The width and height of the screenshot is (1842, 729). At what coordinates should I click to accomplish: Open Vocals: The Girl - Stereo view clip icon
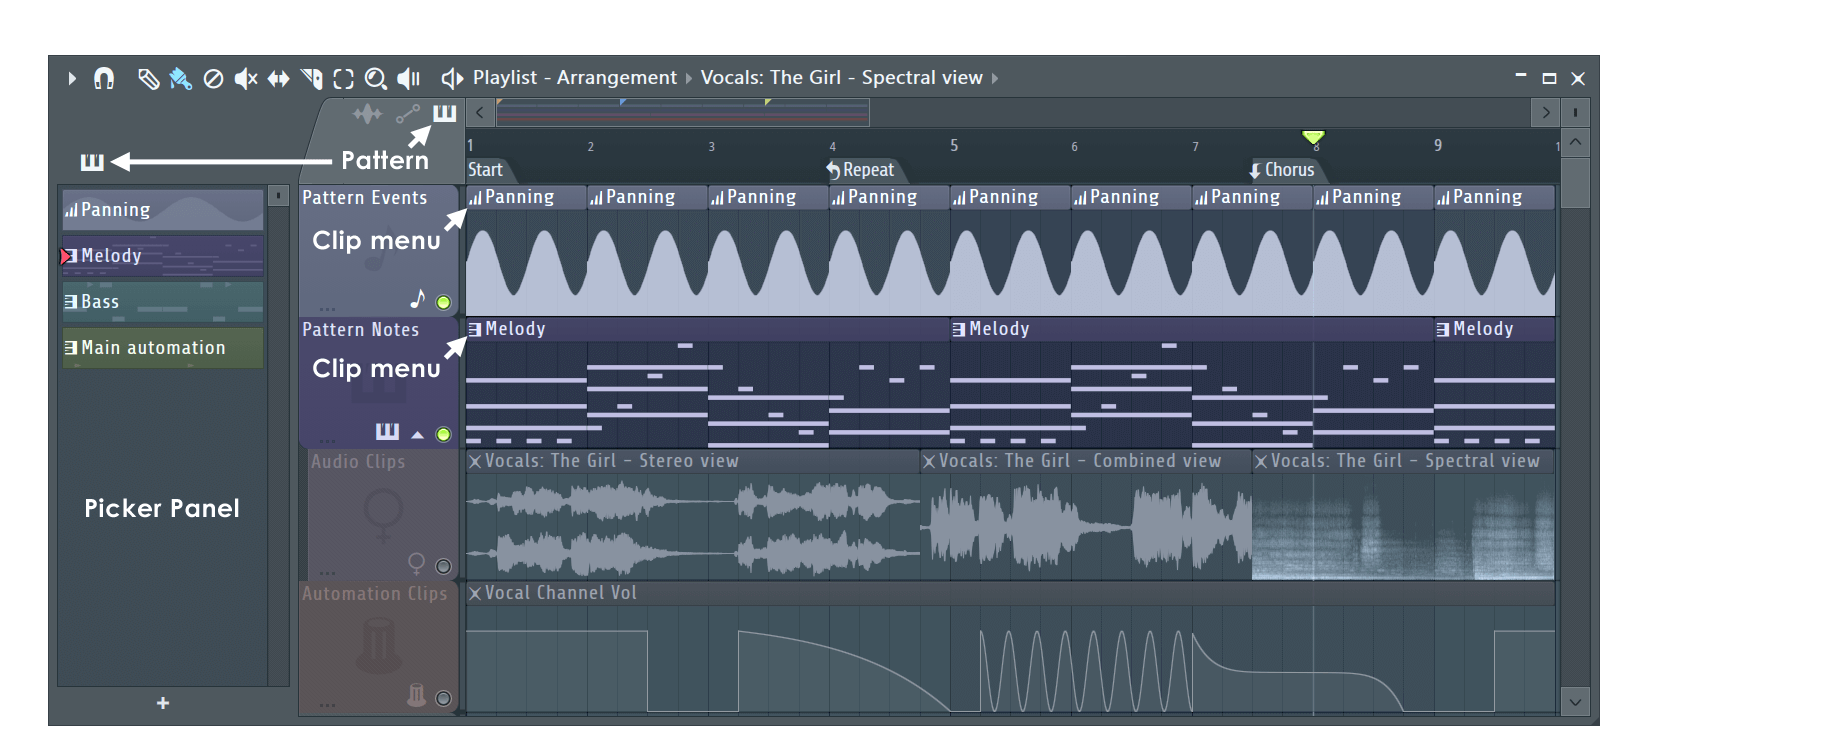(x=476, y=461)
